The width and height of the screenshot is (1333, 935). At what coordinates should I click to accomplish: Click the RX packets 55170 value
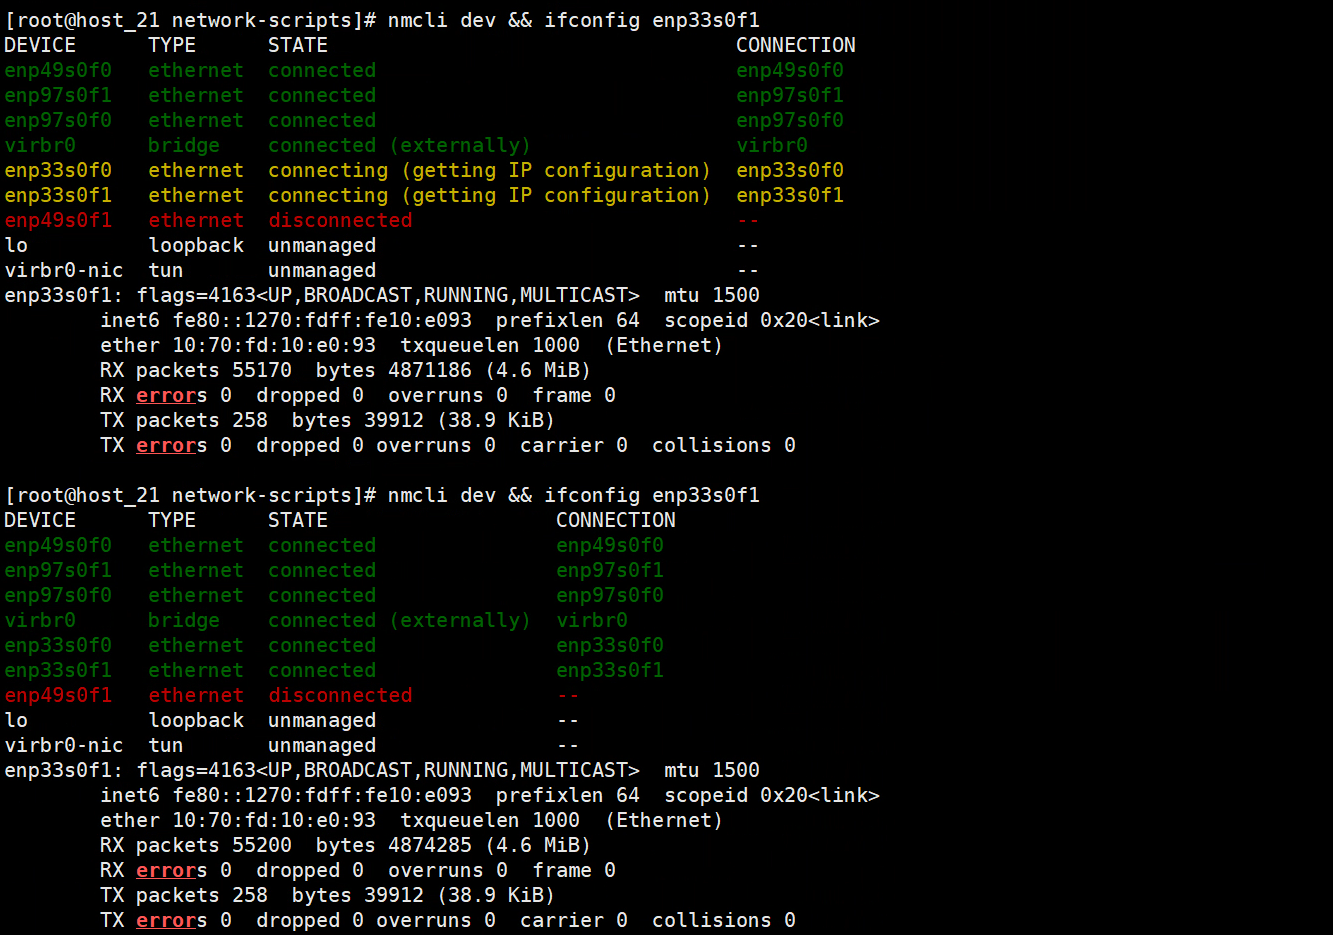[x=262, y=370]
